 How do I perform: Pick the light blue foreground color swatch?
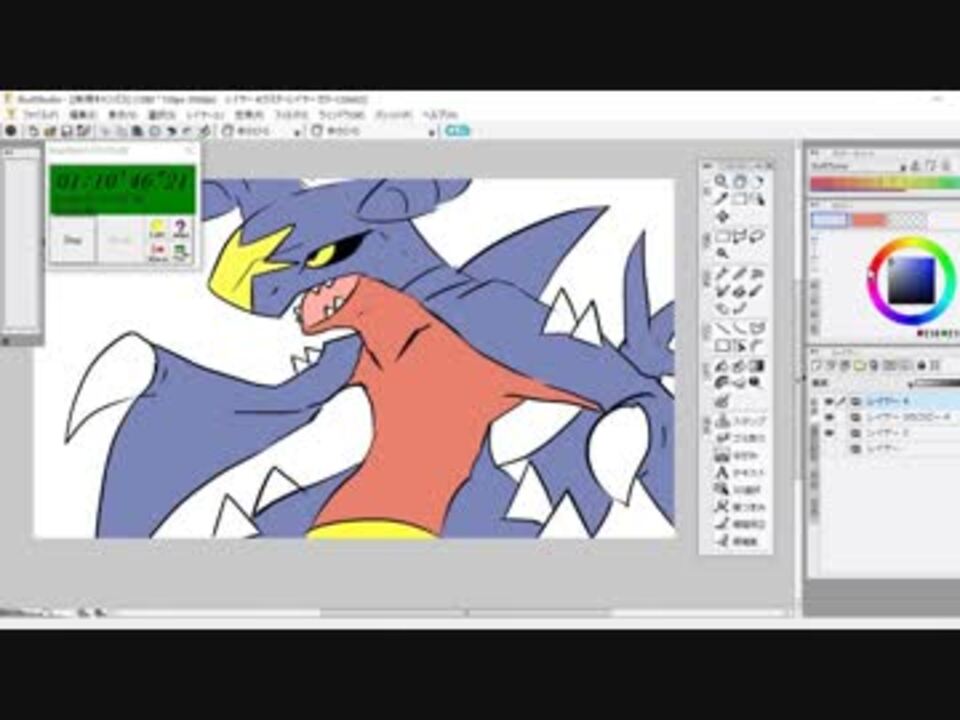[x=830, y=220]
